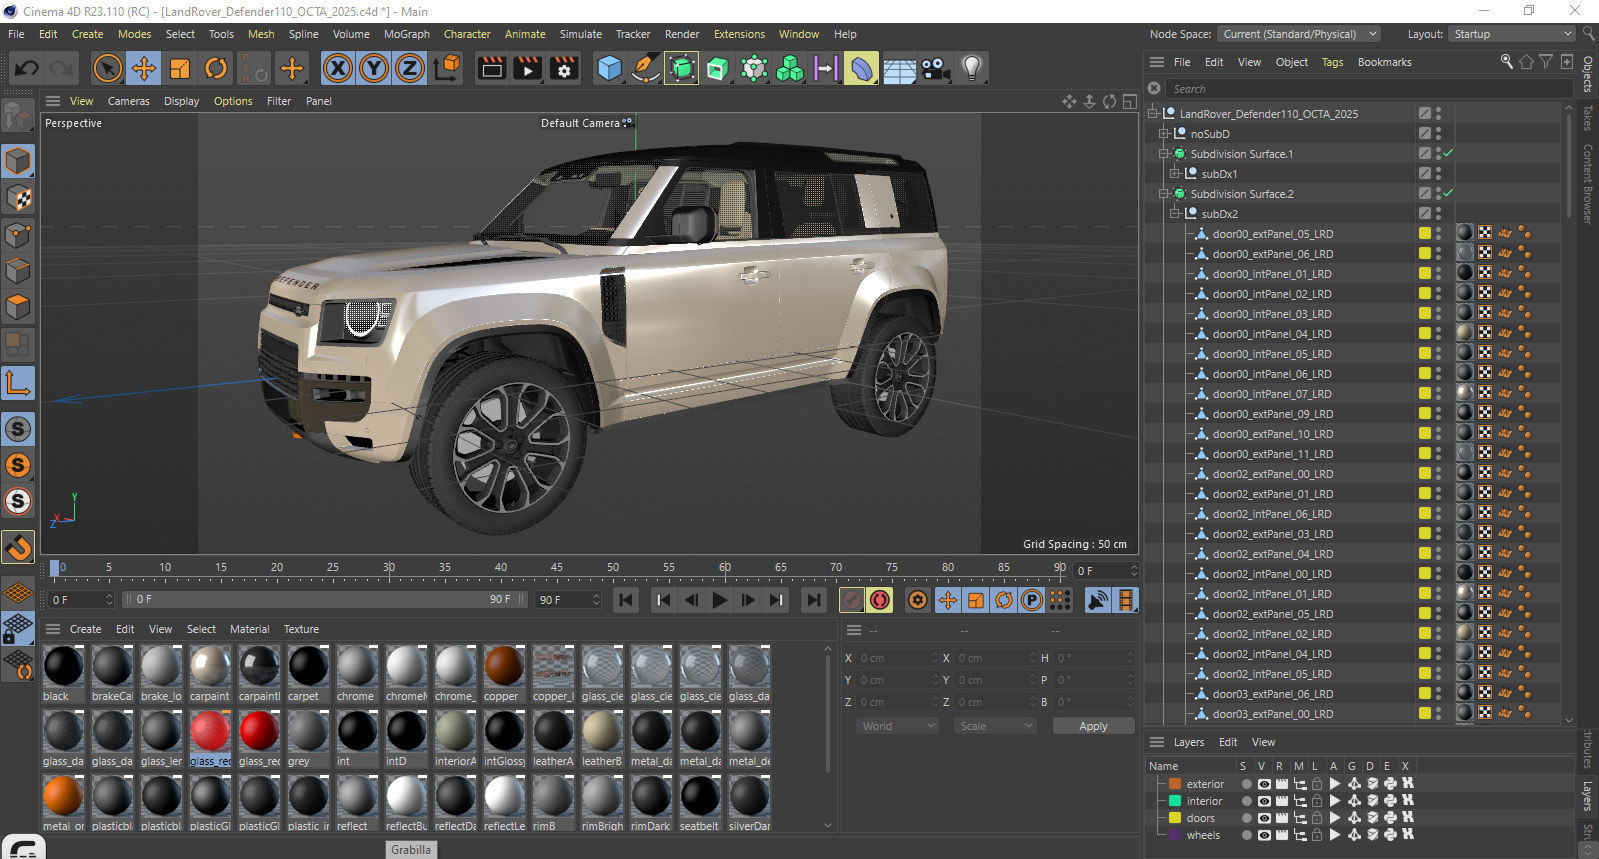Click the Grabilla tooltip button
This screenshot has width=1599, height=859.
(x=411, y=850)
